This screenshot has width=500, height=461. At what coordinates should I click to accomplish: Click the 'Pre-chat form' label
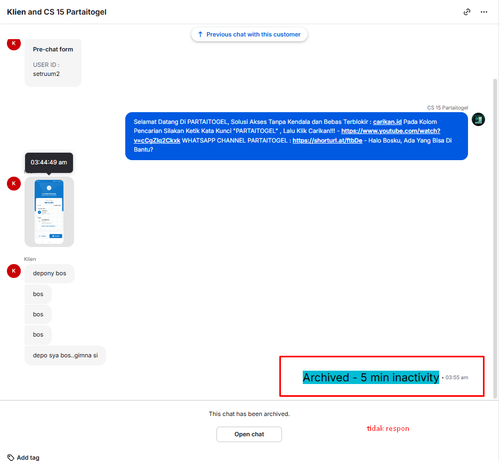(53, 49)
